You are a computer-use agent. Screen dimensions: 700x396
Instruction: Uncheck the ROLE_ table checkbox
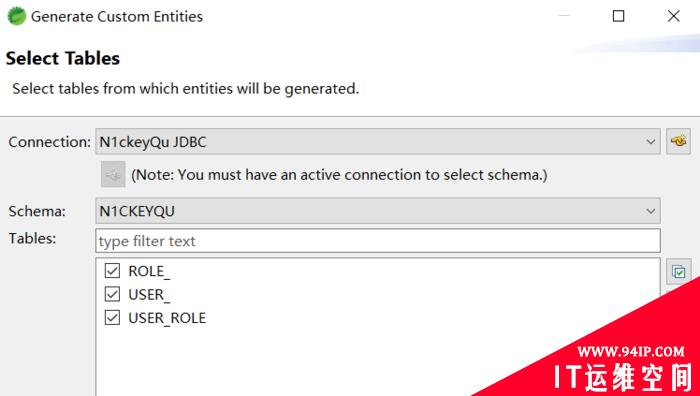(112, 271)
